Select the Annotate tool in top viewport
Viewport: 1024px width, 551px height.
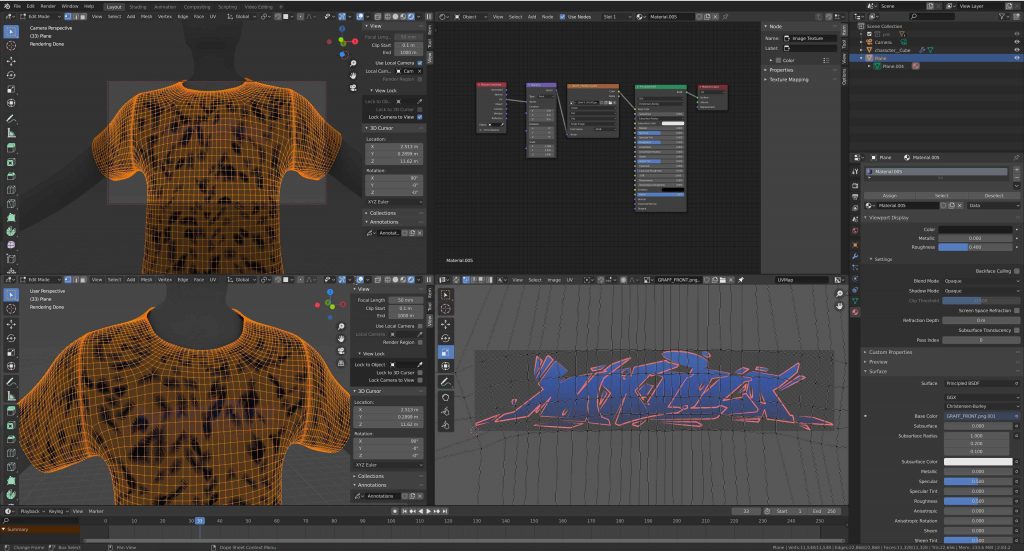11,118
